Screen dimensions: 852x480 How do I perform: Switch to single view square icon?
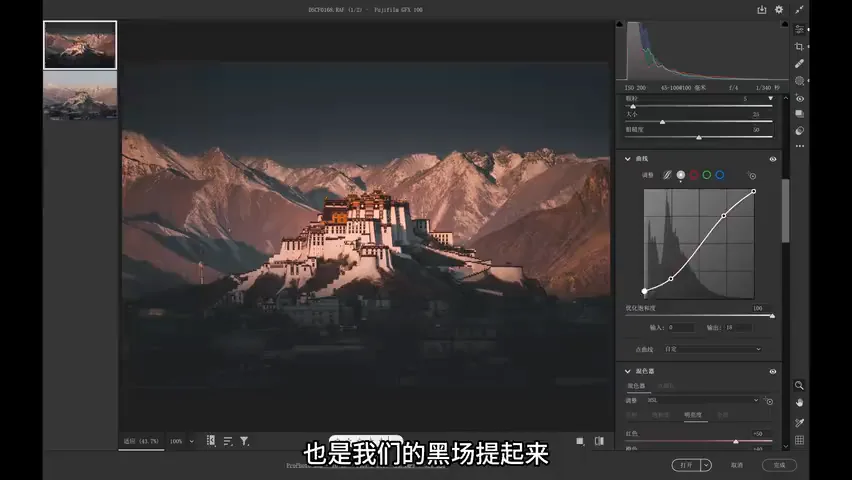coord(580,441)
